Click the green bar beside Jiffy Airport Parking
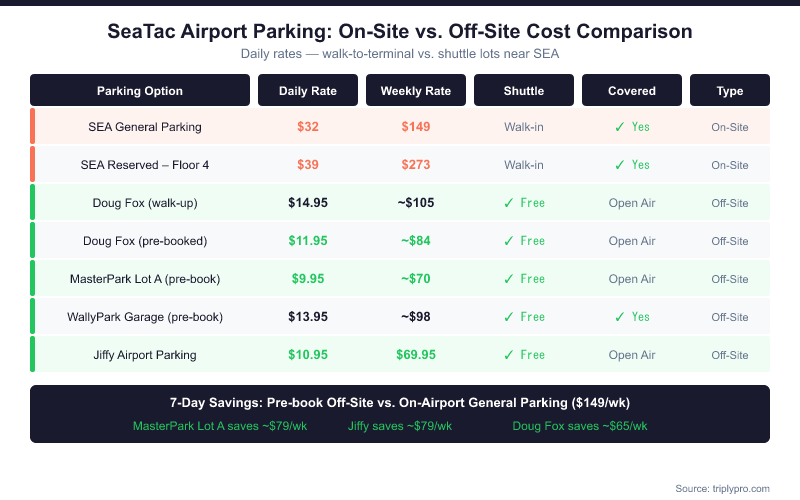Screen dimensions: 800x500 (33, 355)
